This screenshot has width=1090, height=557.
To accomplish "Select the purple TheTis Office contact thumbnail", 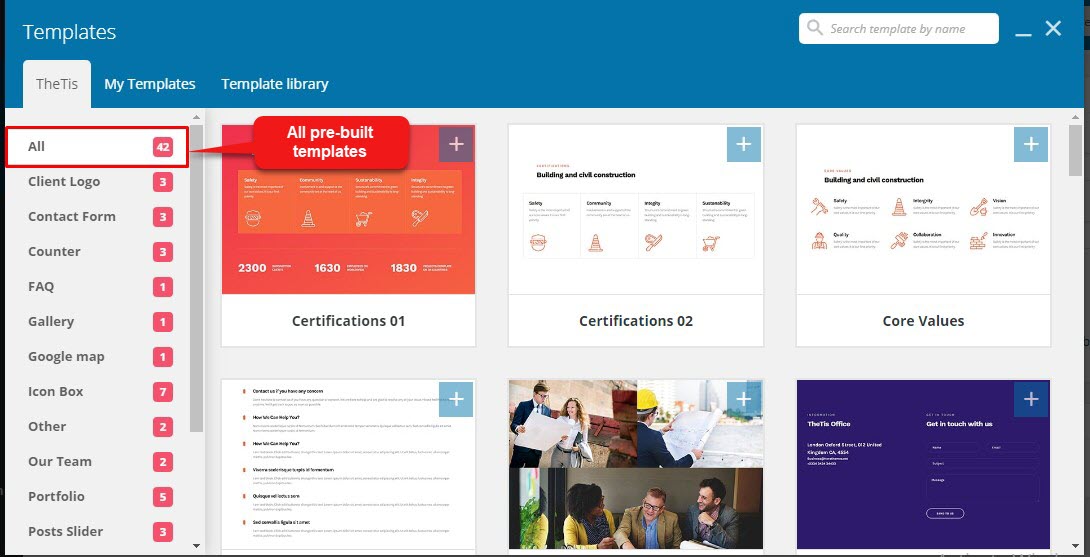I will 923,465.
